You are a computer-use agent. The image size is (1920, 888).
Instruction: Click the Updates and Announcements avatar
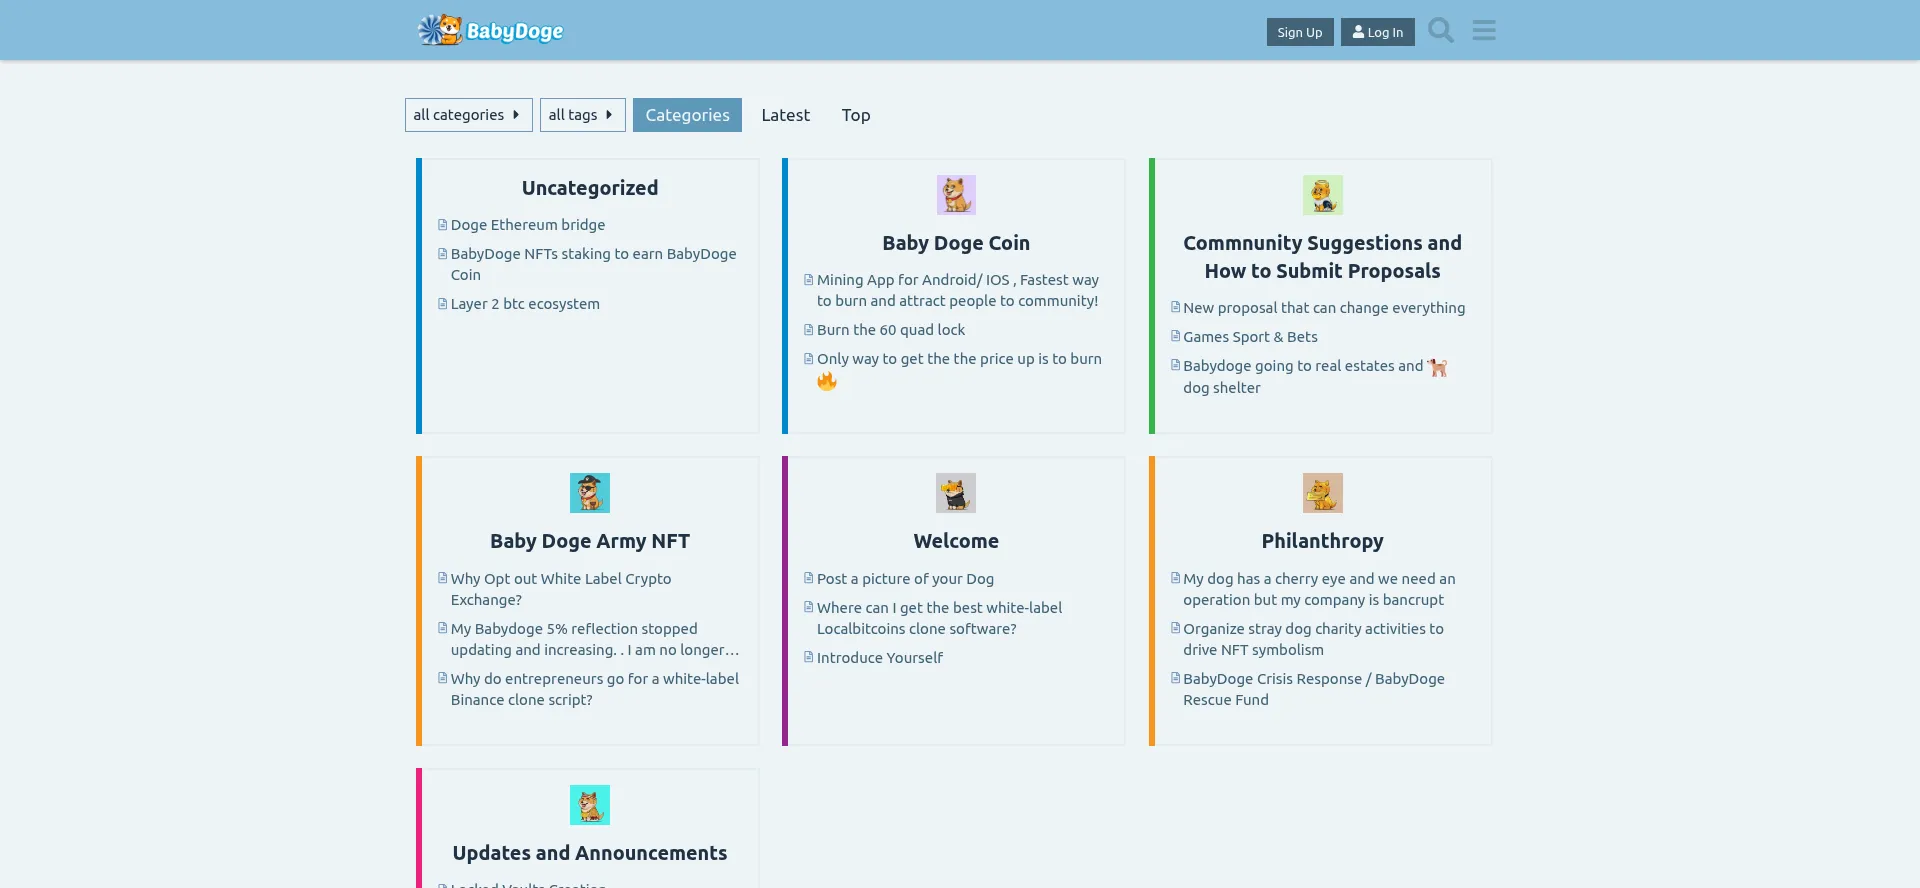coord(590,805)
